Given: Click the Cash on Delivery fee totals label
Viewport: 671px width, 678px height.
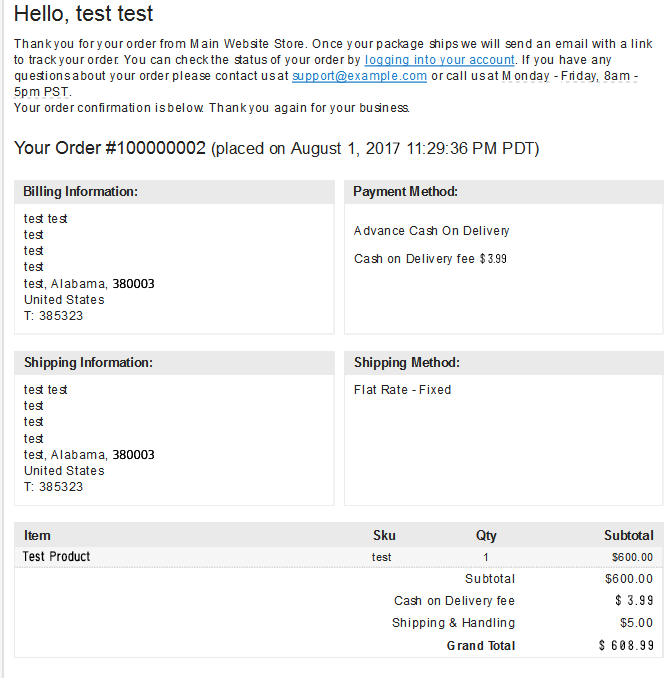Looking at the screenshot, I should pos(454,601).
